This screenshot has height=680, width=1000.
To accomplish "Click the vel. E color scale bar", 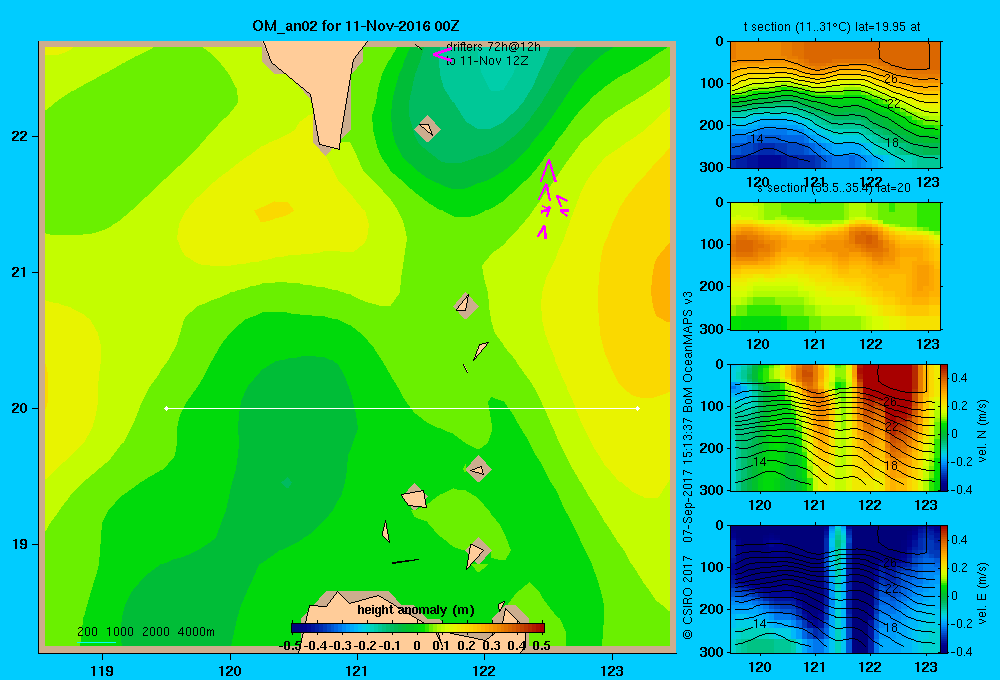I will (x=944, y=589).
